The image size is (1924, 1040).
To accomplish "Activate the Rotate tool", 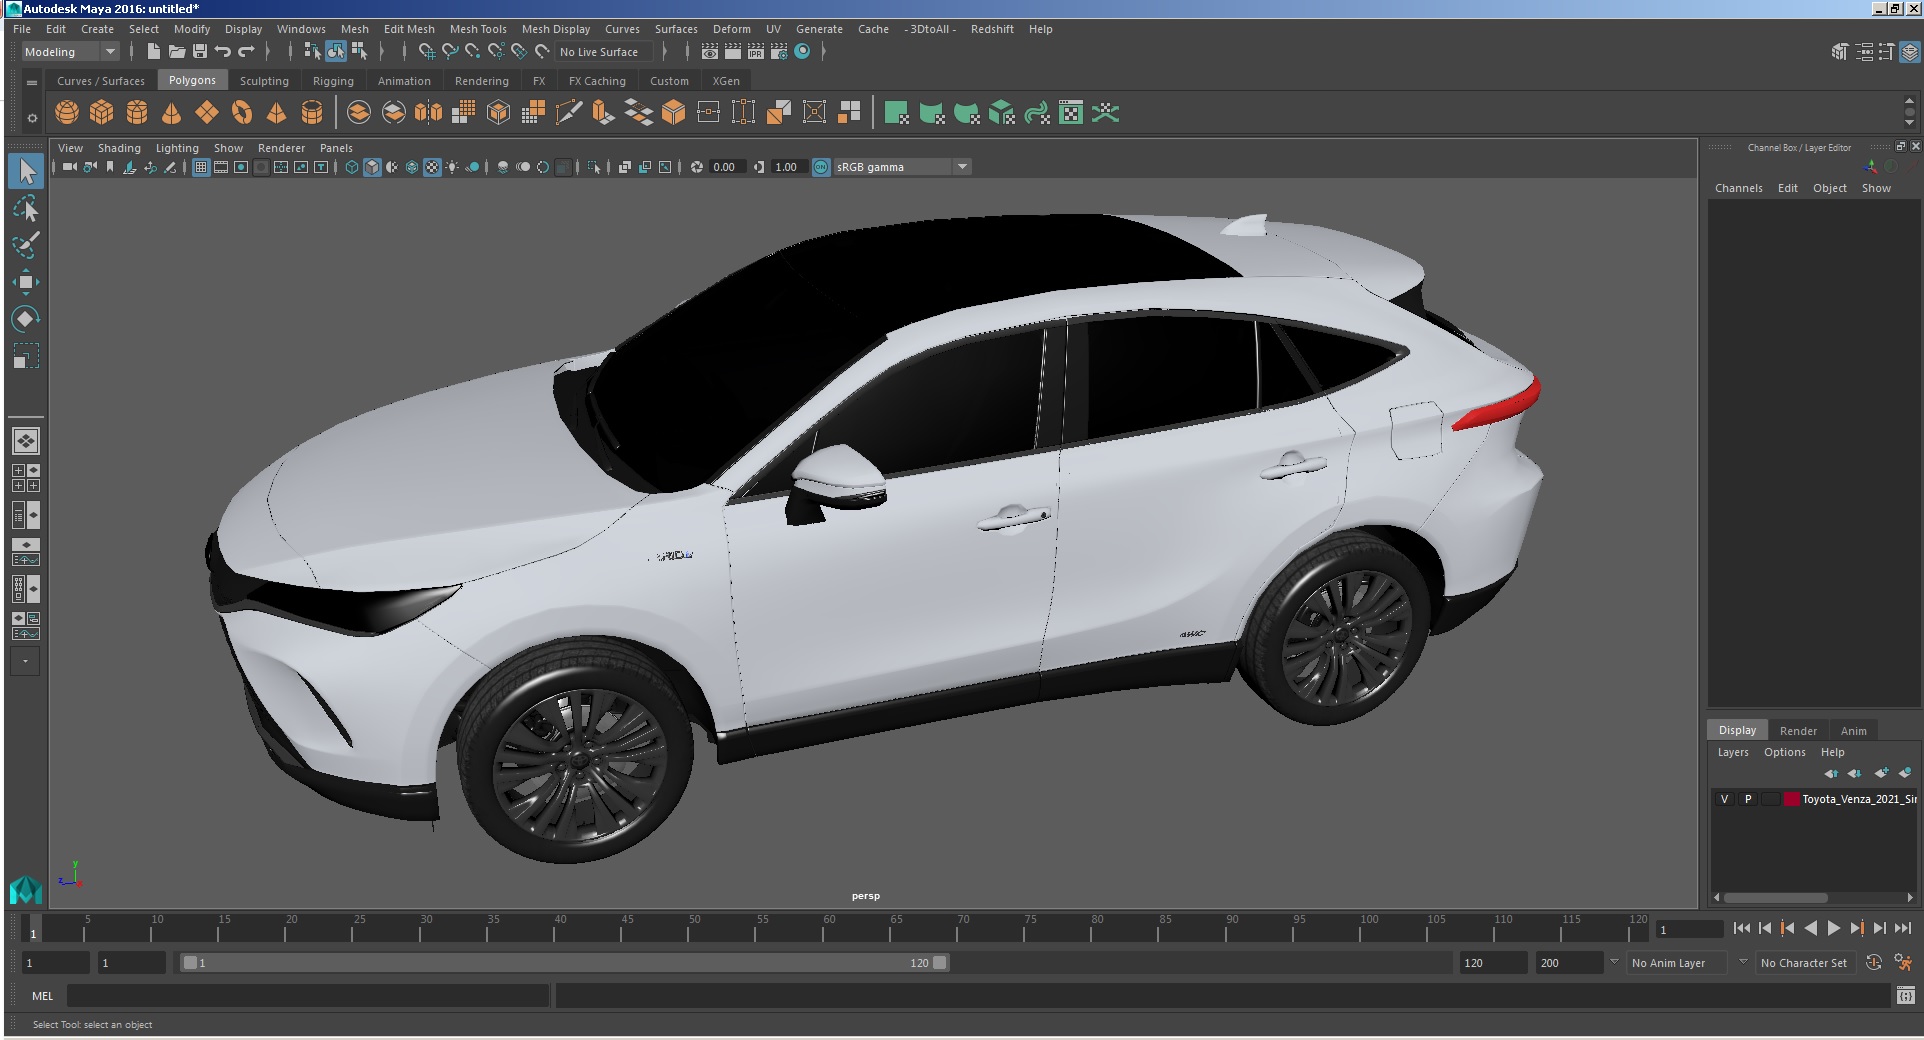I will [x=26, y=319].
